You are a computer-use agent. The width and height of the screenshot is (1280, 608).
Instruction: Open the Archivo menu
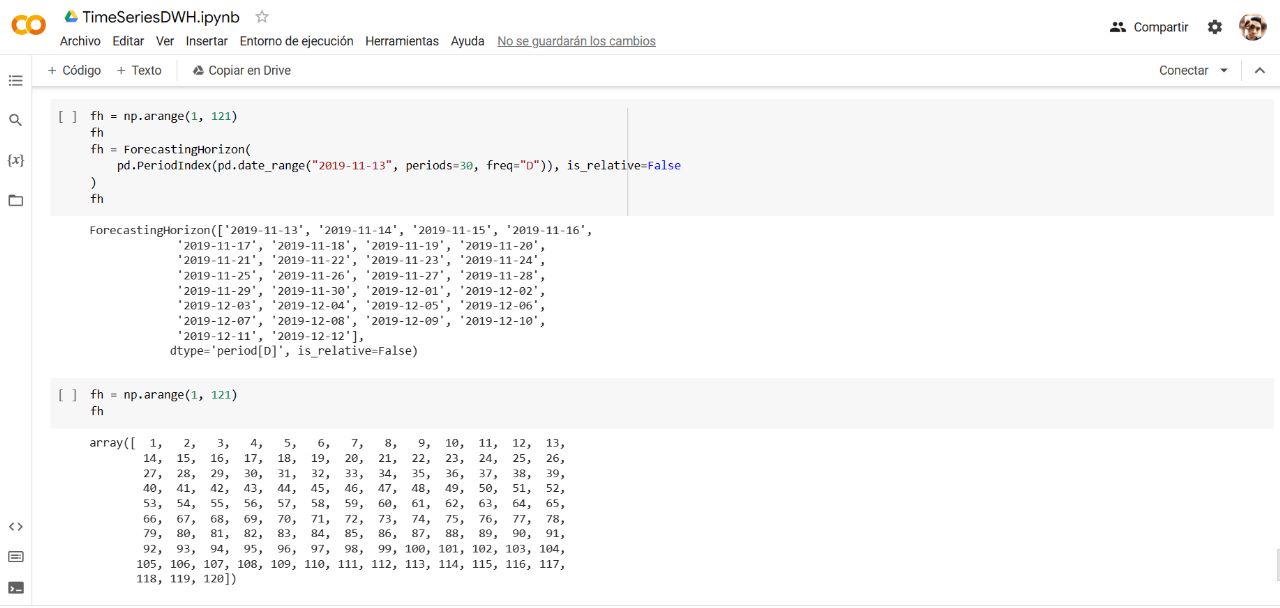coord(80,41)
